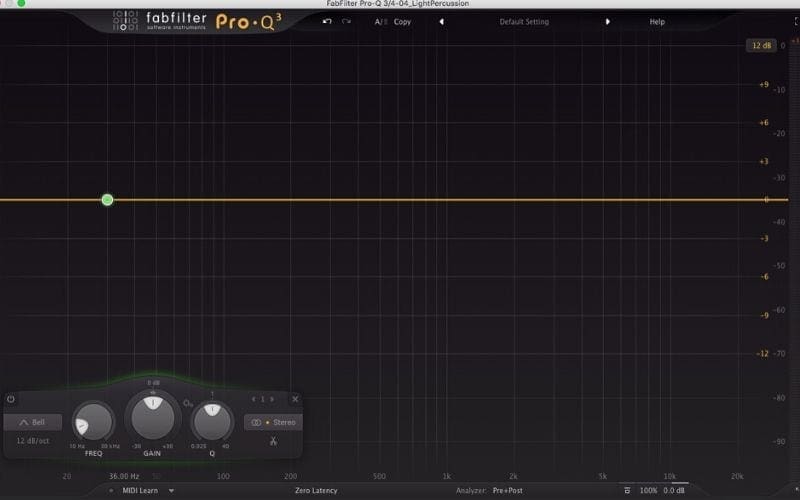Select the green EQ band 1 node

point(107,199)
